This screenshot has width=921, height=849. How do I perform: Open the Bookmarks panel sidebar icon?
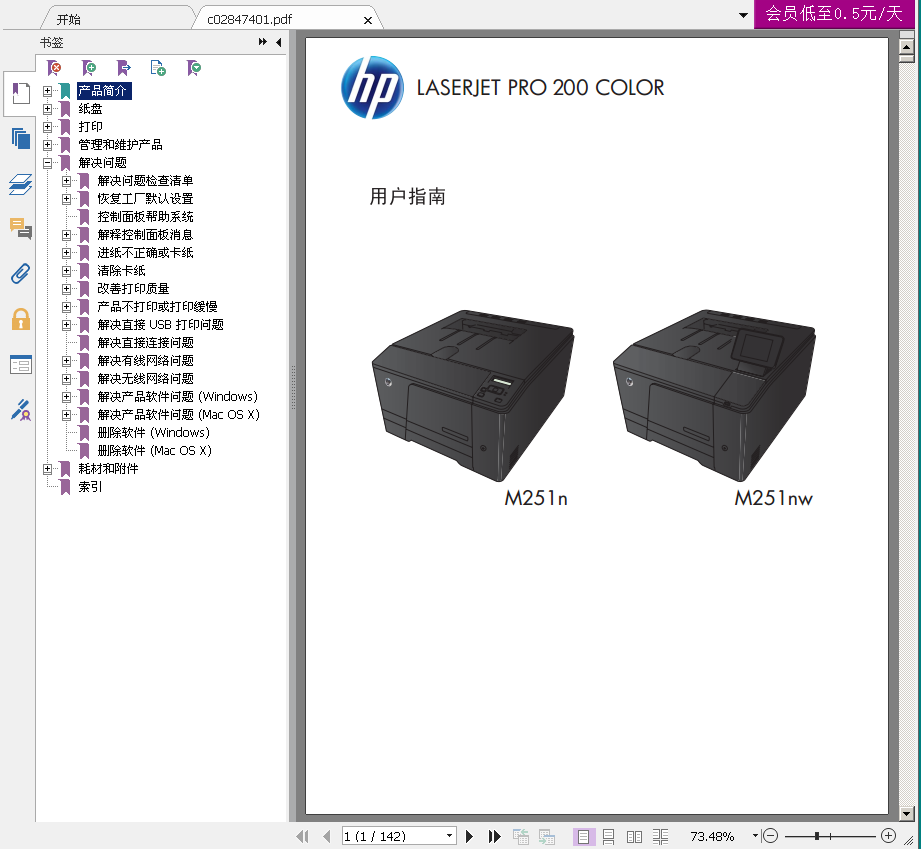tap(21, 94)
